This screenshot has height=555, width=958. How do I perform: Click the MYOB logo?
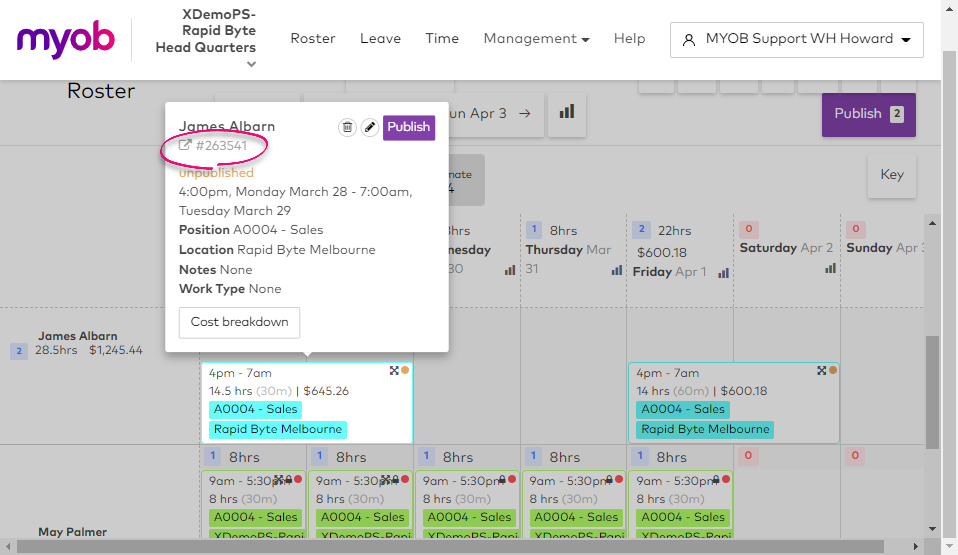(66, 39)
